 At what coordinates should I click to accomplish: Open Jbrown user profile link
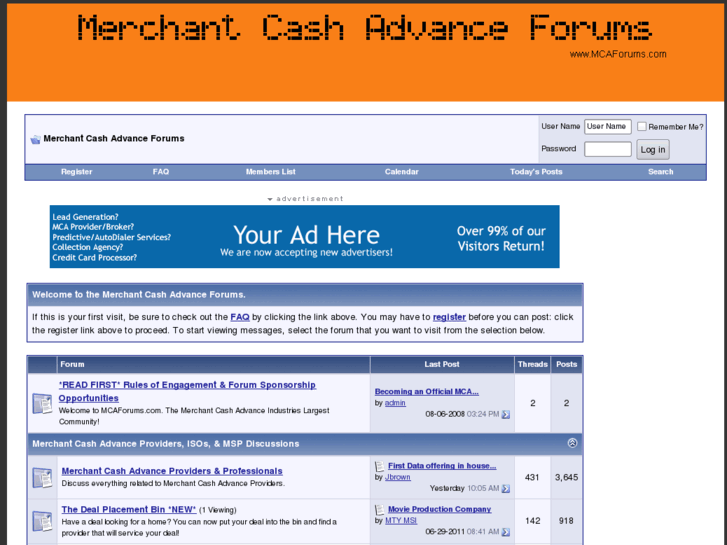(397, 477)
